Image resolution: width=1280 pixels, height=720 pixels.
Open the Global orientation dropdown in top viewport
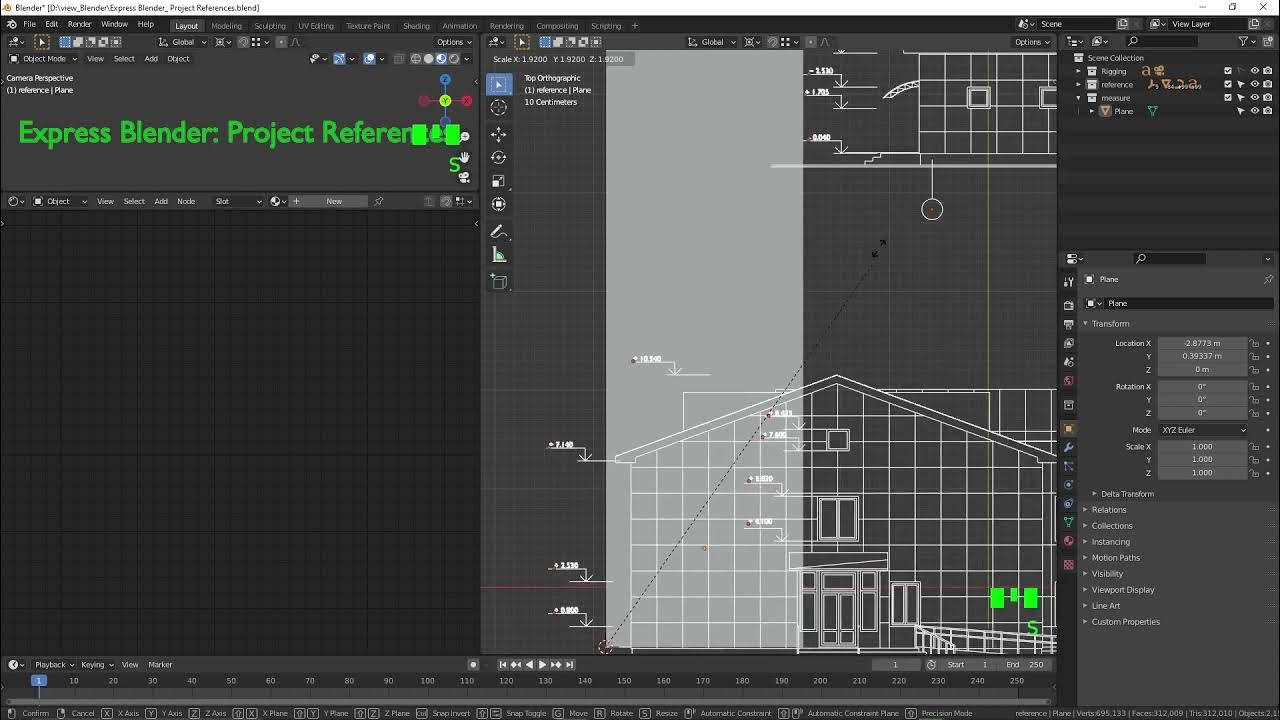(x=713, y=42)
